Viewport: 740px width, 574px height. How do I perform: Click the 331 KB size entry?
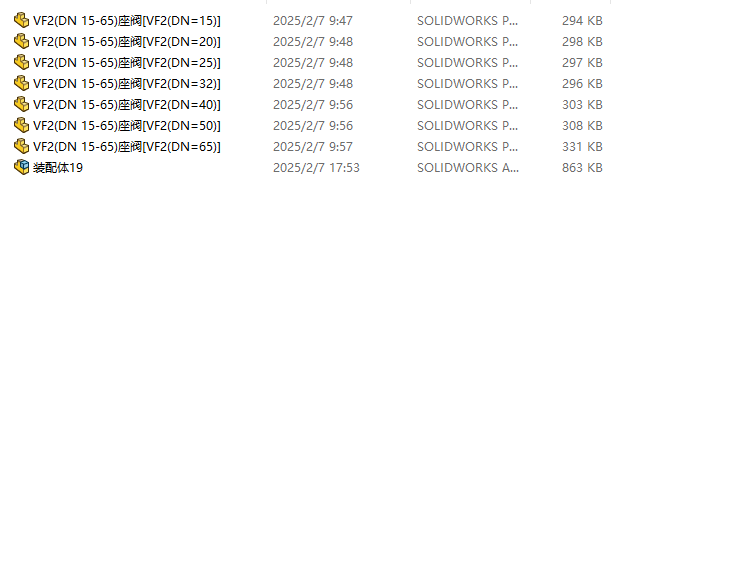click(x=582, y=147)
